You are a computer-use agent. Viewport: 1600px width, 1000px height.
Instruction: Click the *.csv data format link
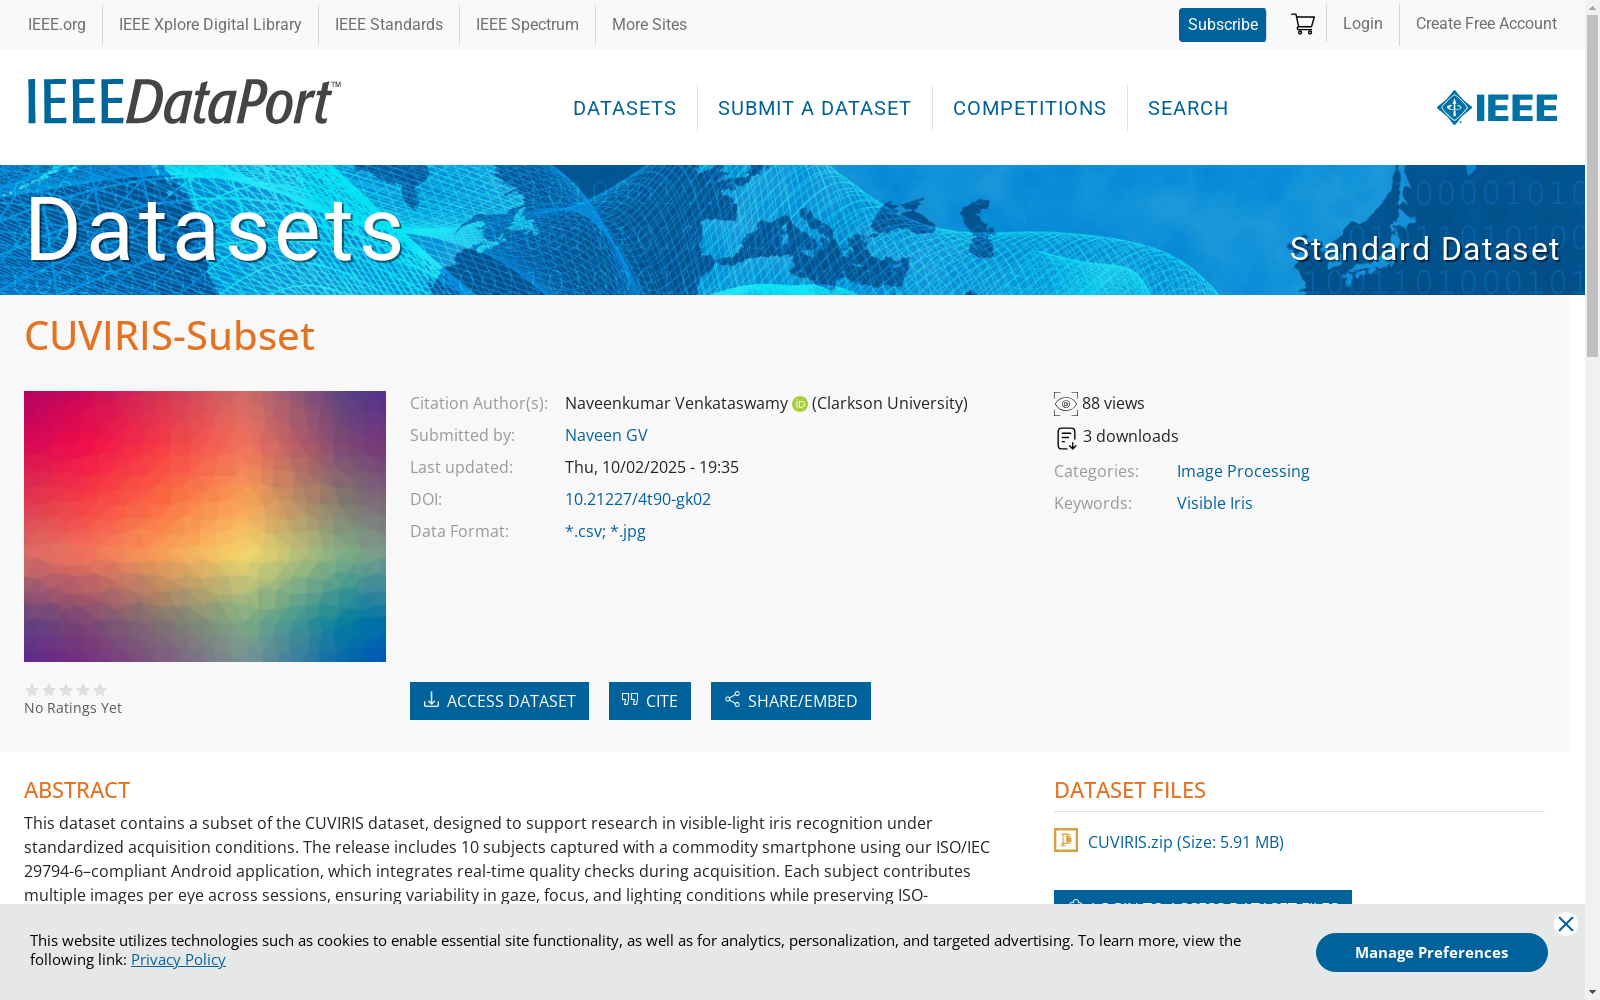click(585, 531)
